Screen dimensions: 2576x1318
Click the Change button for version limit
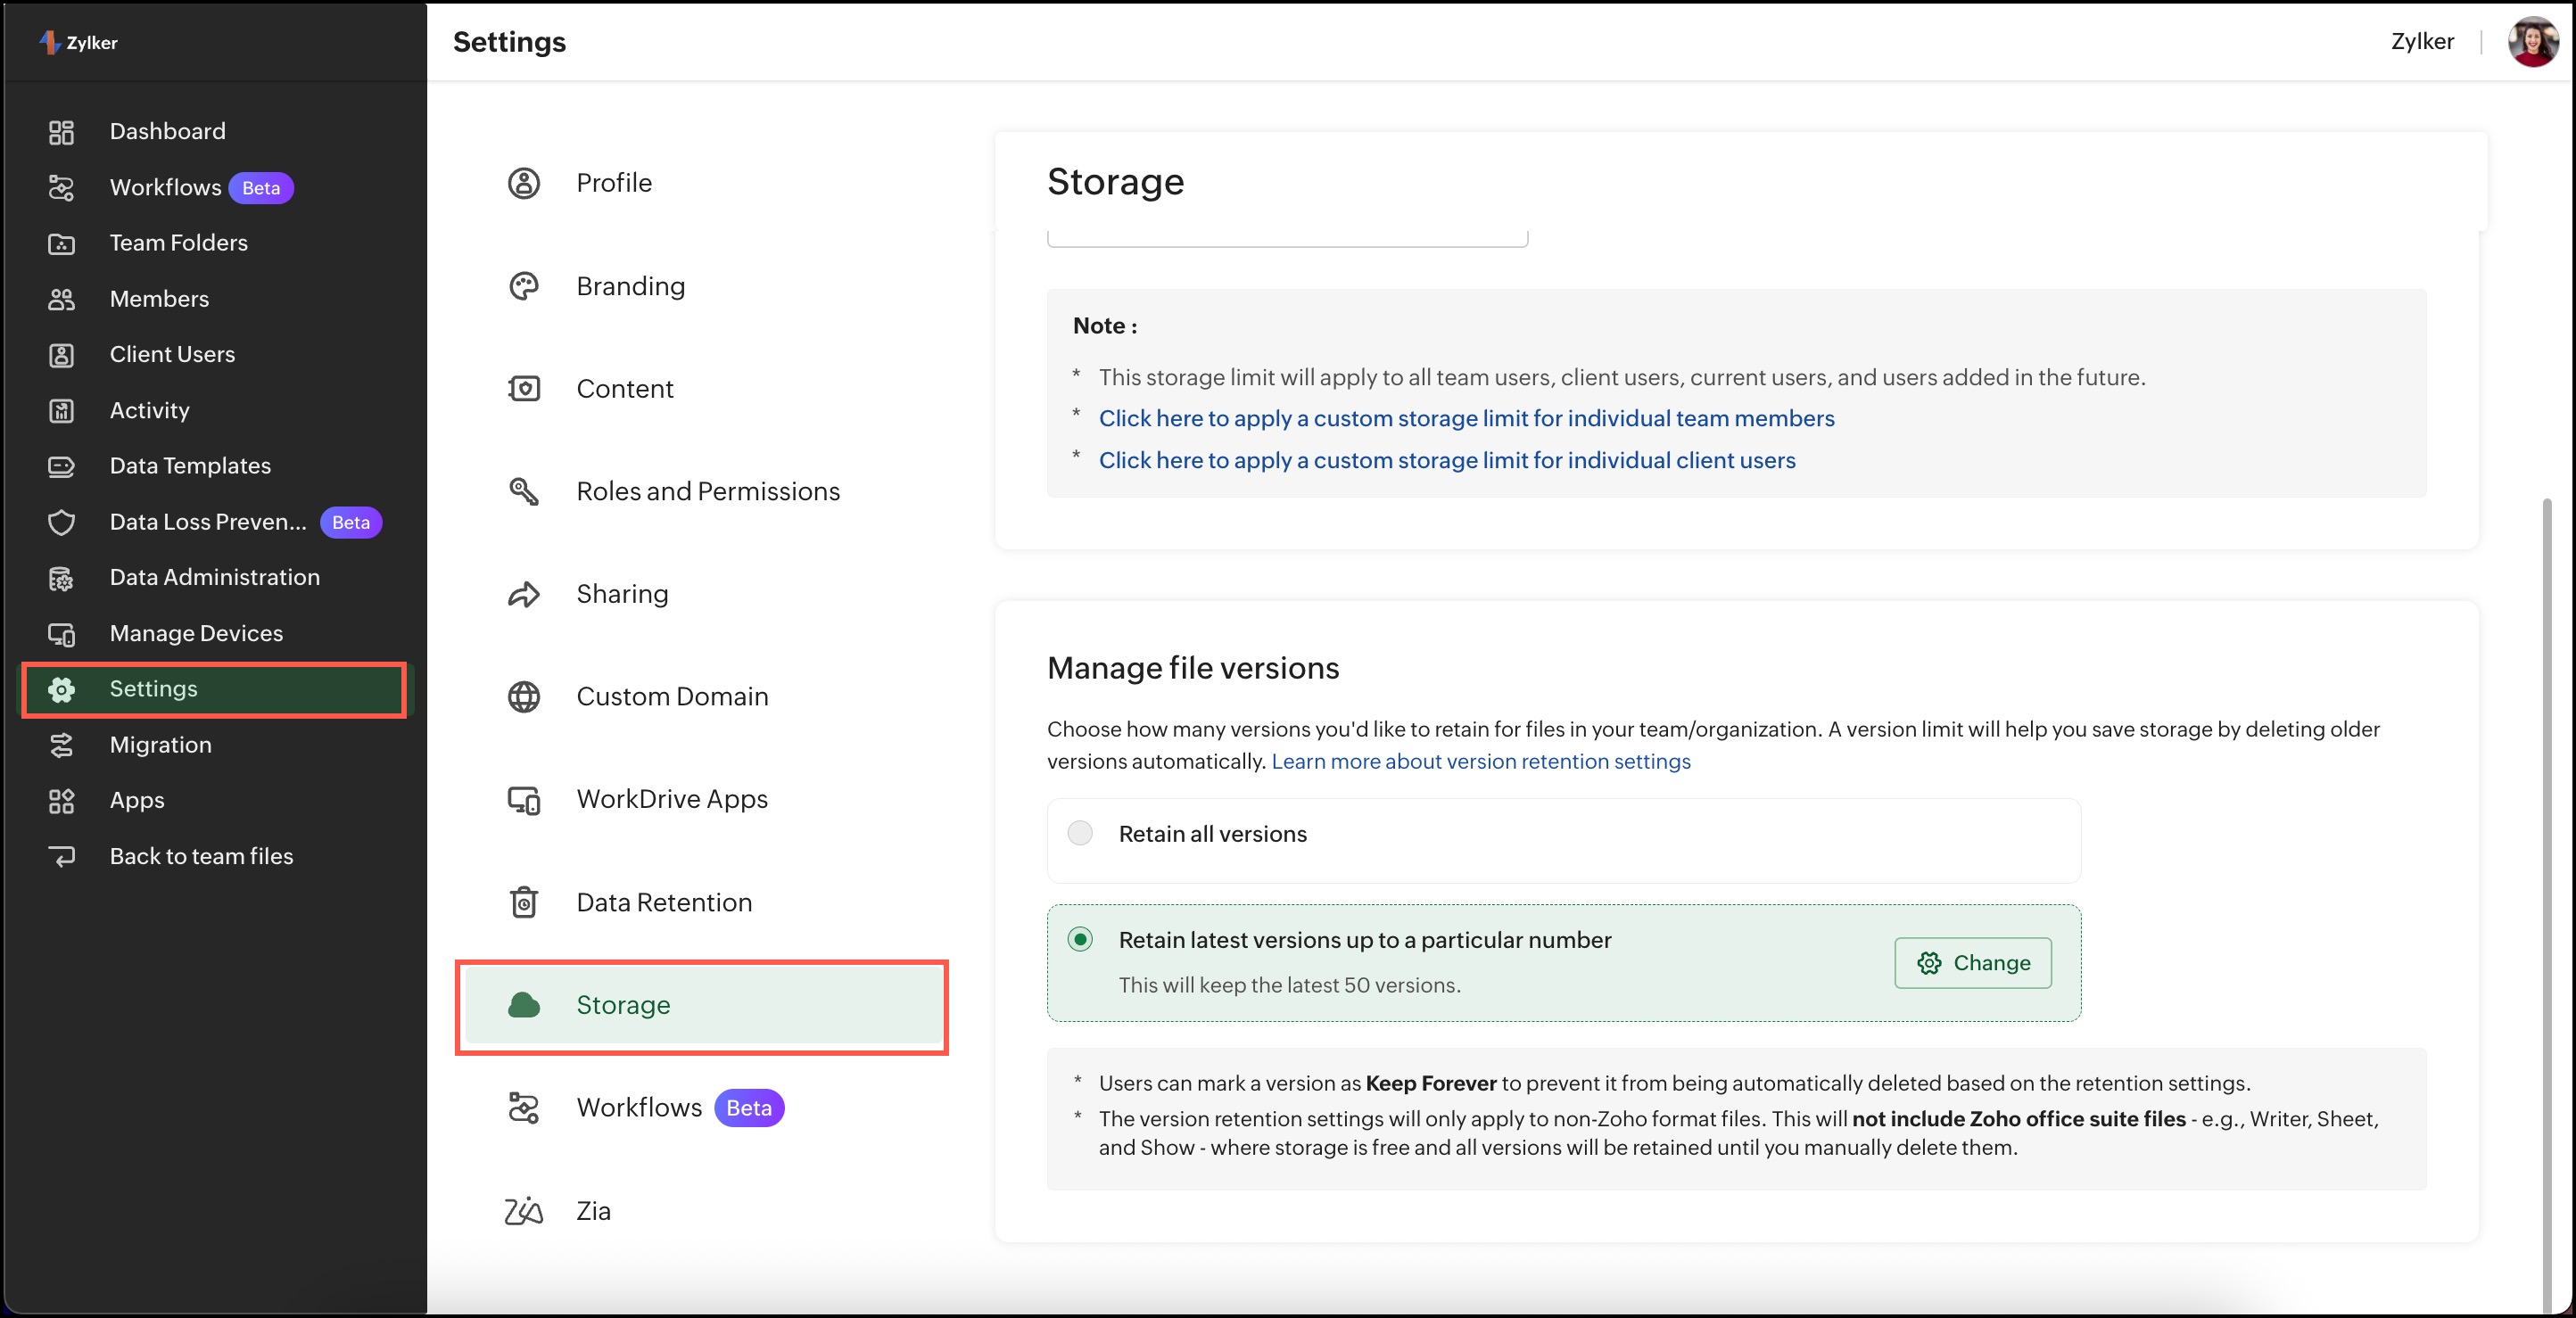click(1972, 963)
